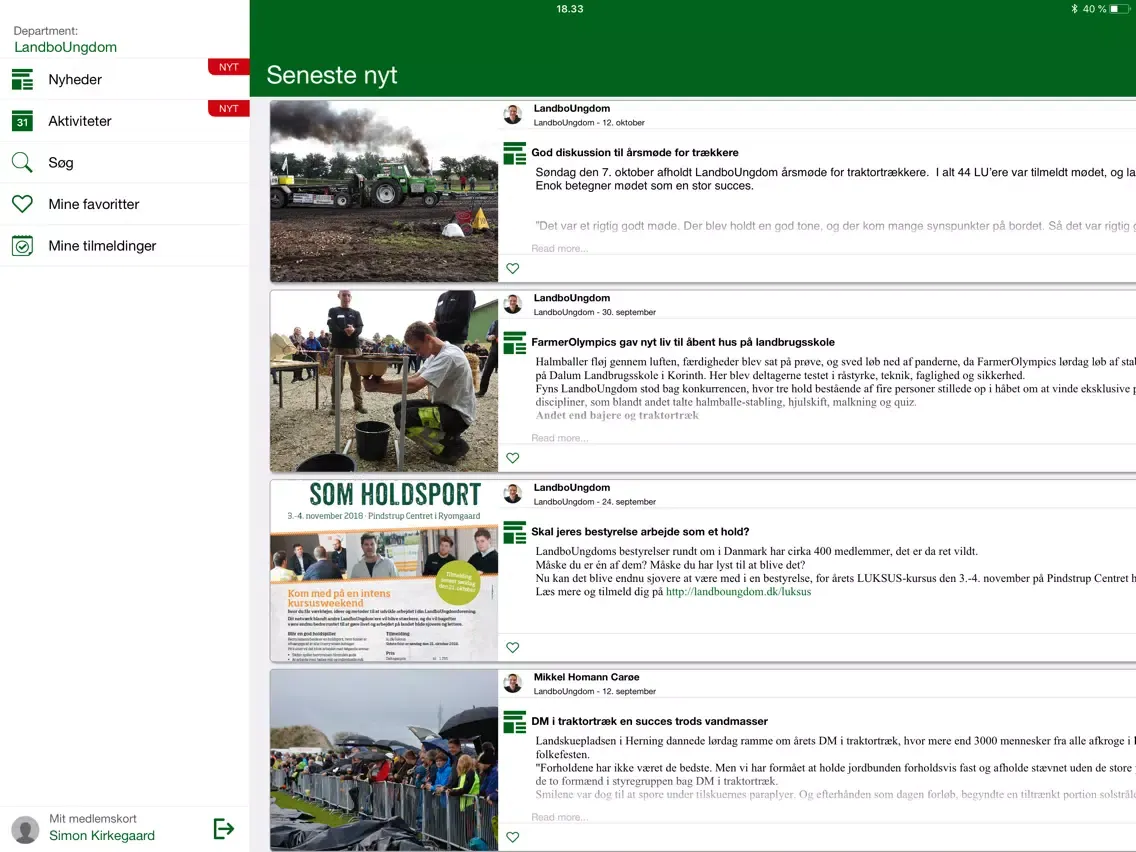Favorite the årsmøde for trækkere post
Image resolution: width=1136 pixels, height=852 pixels.
pyautogui.click(x=513, y=268)
